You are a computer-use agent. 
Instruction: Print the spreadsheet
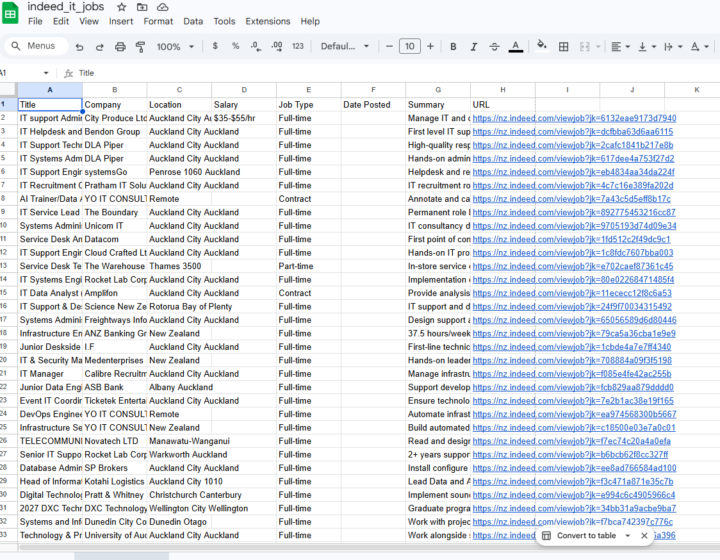[x=120, y=46]
